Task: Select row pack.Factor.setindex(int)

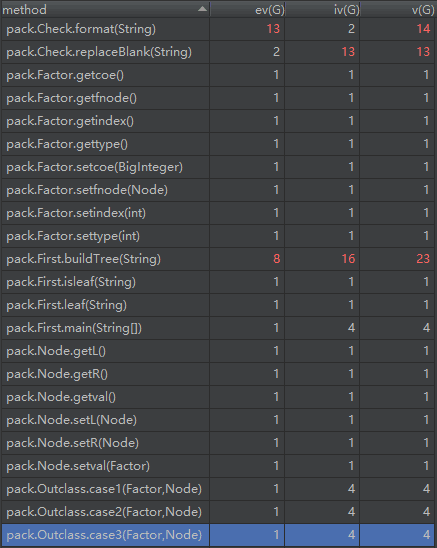Action: pyautogui.click(x=218, y=213)
